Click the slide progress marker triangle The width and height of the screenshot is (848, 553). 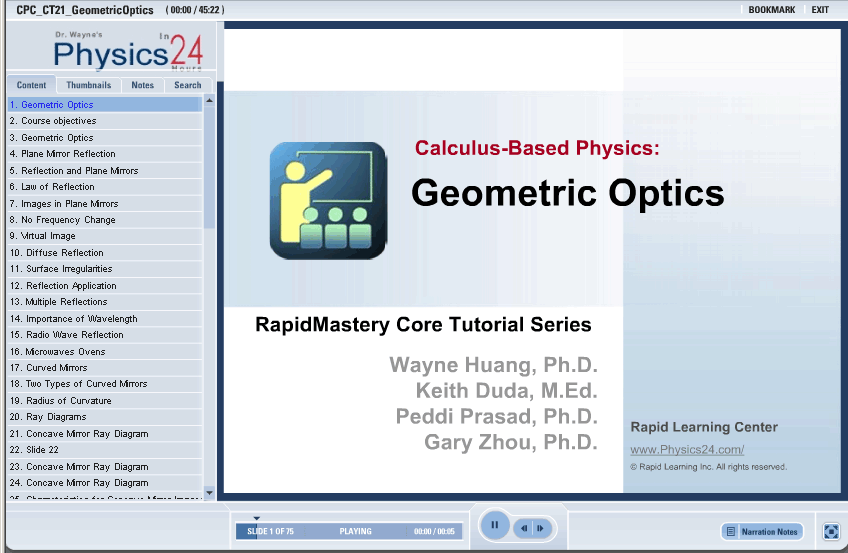[256, 519]
